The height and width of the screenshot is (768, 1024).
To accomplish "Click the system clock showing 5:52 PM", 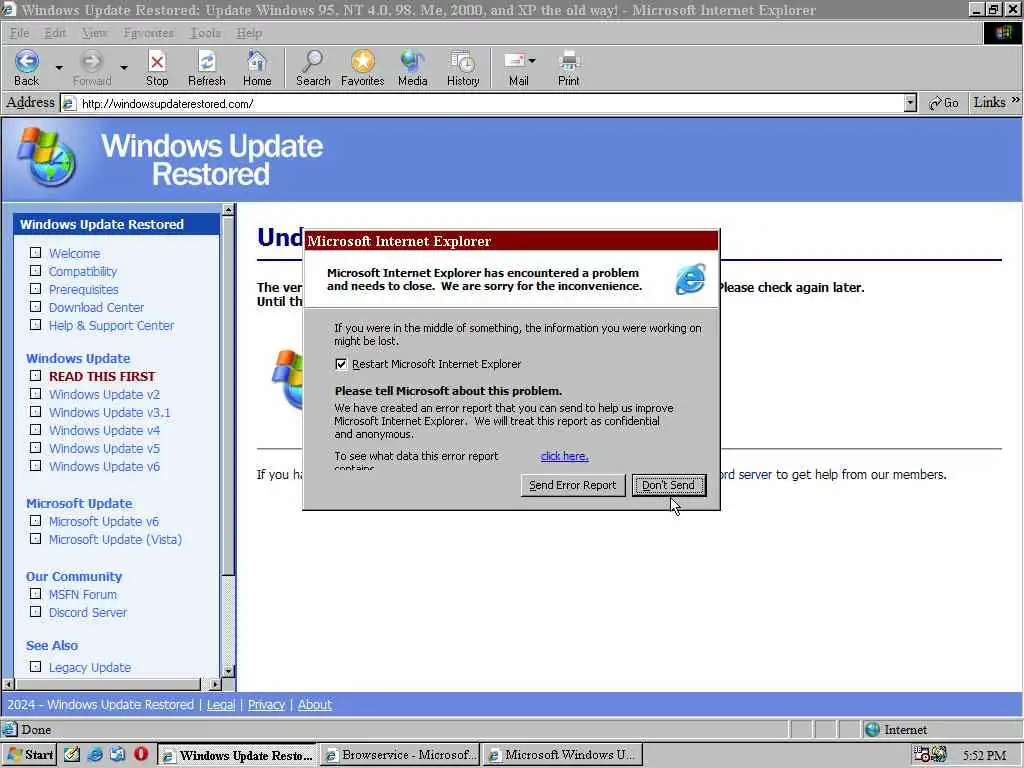I will (984, 755).
